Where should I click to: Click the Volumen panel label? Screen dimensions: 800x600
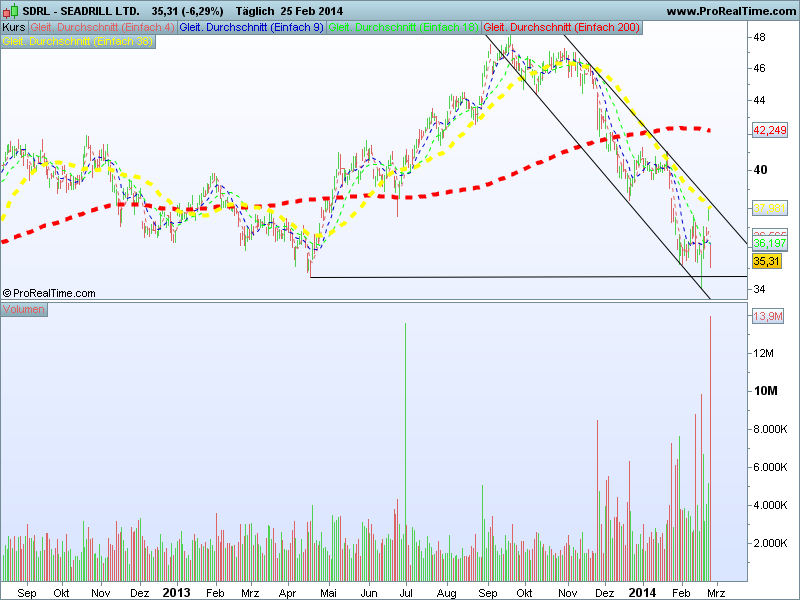pos(24,309)
